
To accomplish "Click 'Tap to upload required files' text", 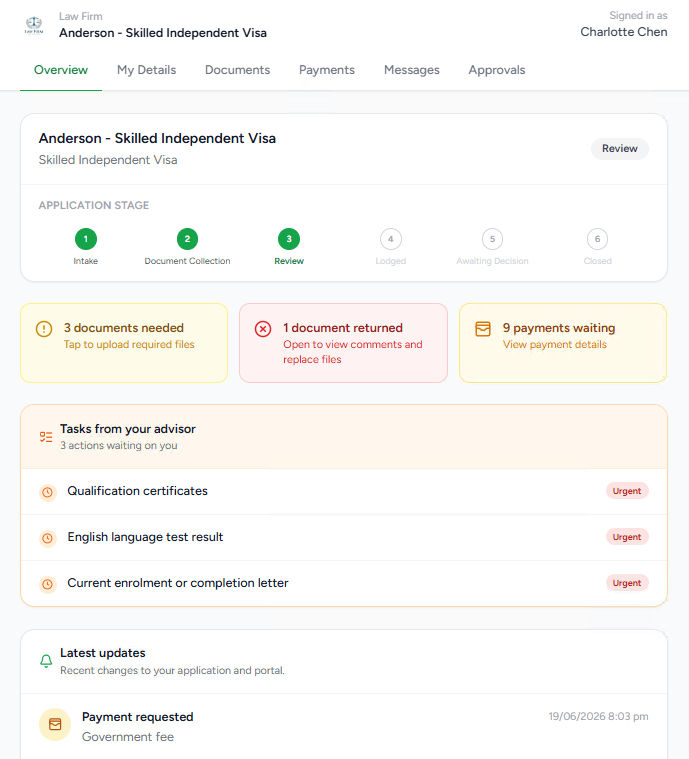I will coord(129,345).
